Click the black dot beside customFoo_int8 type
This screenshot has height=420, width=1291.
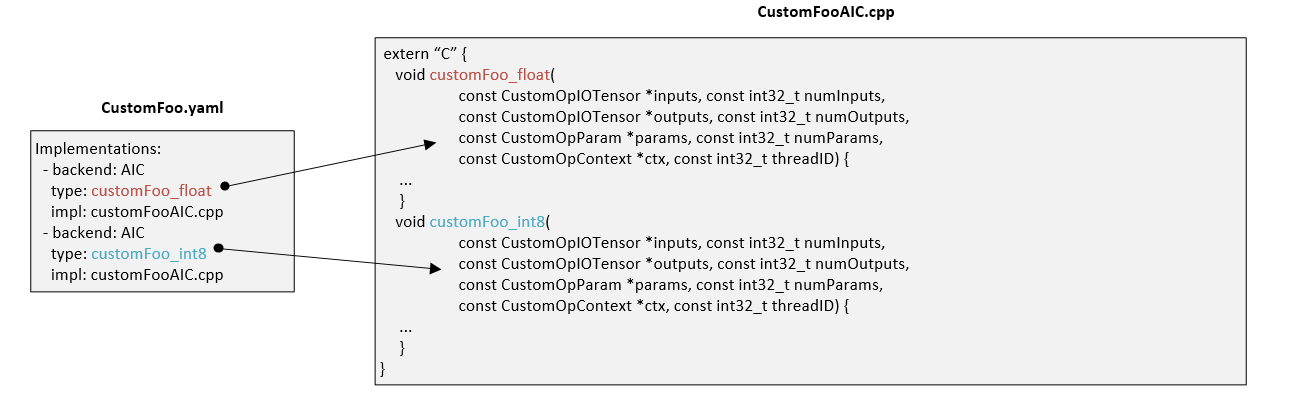point(217,247)
